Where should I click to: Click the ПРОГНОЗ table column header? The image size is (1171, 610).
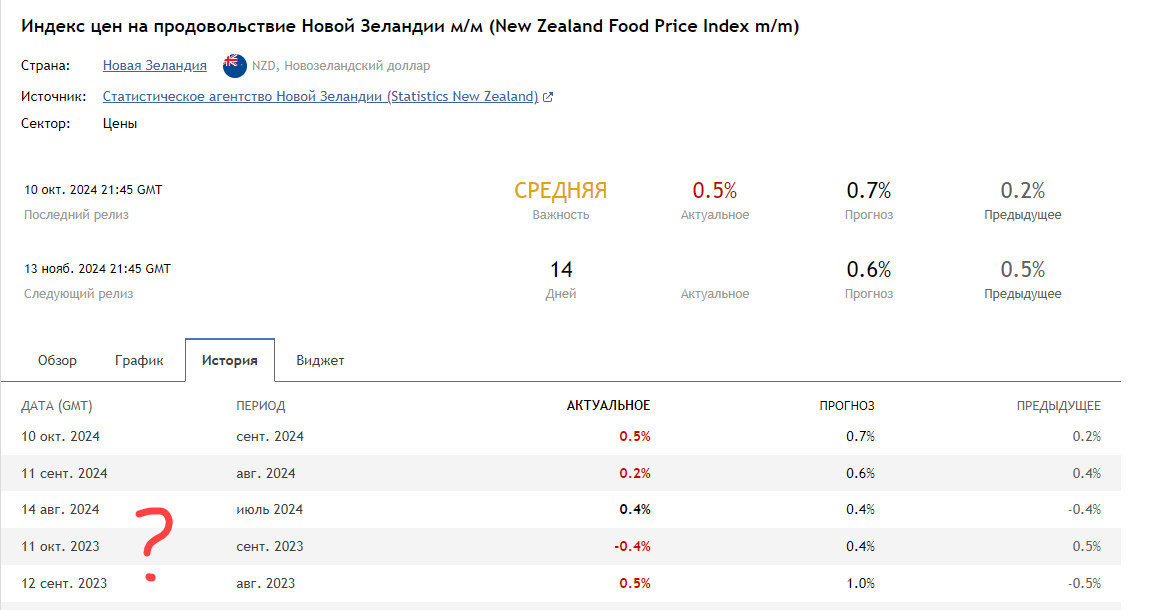click(847, 406)
